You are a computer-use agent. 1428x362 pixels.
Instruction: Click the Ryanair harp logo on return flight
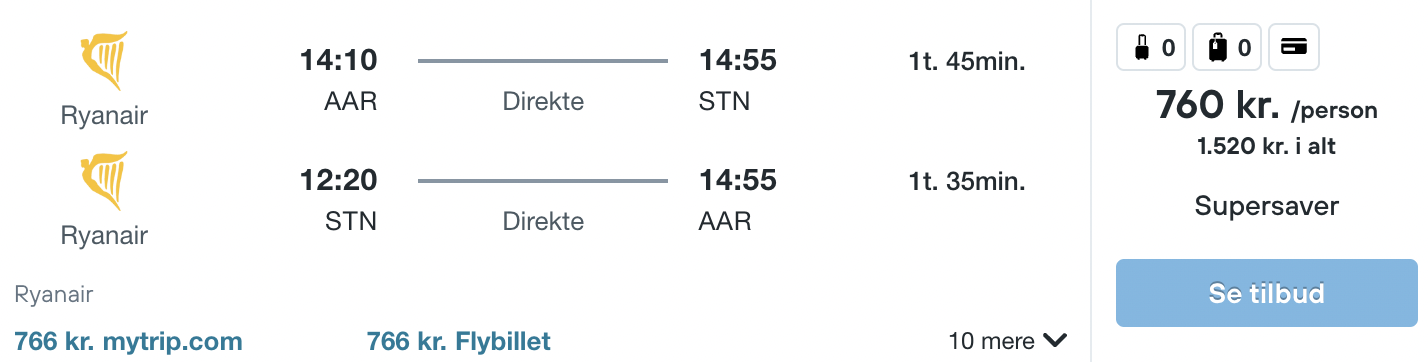pos(104,181)
